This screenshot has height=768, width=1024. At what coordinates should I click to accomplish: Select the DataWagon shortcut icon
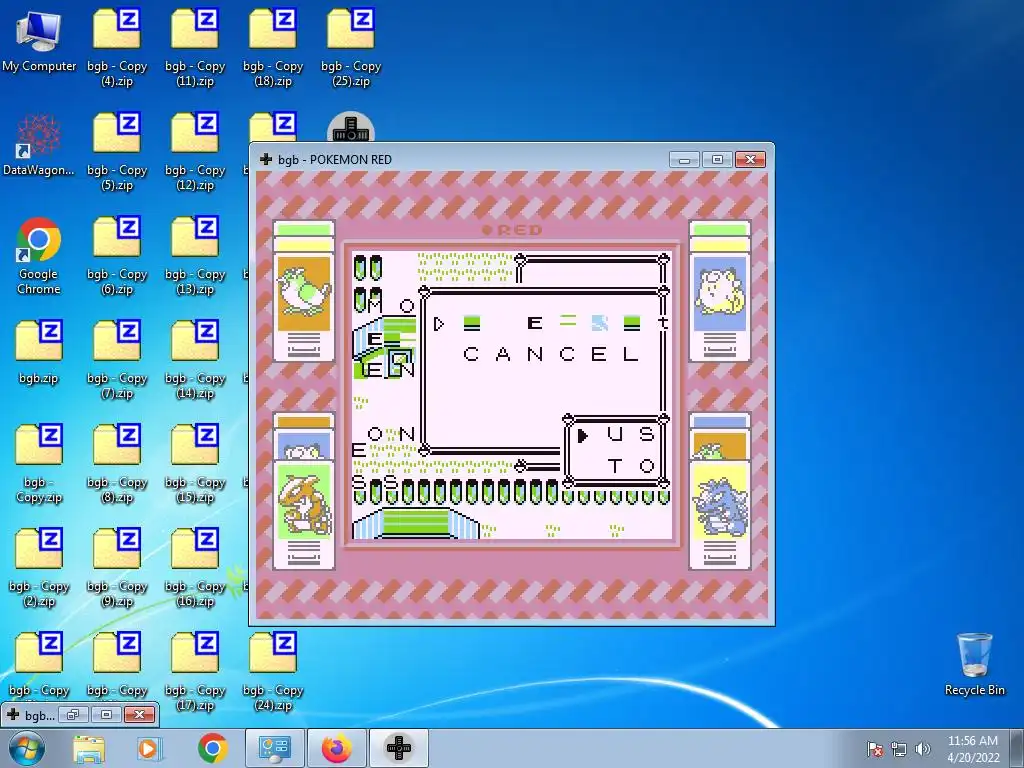pos(39,145)
